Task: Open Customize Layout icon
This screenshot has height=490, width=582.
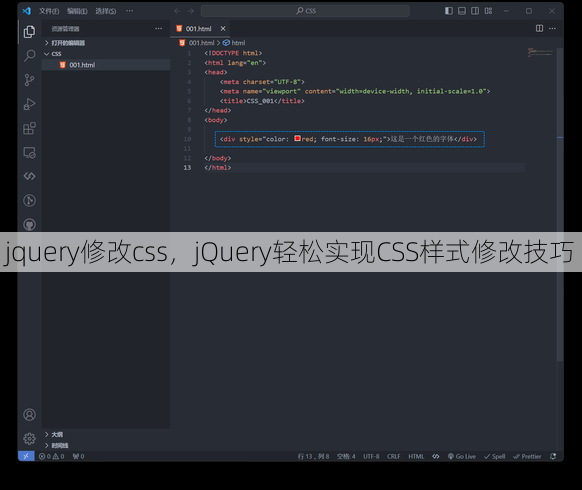Action: point(488,11)
